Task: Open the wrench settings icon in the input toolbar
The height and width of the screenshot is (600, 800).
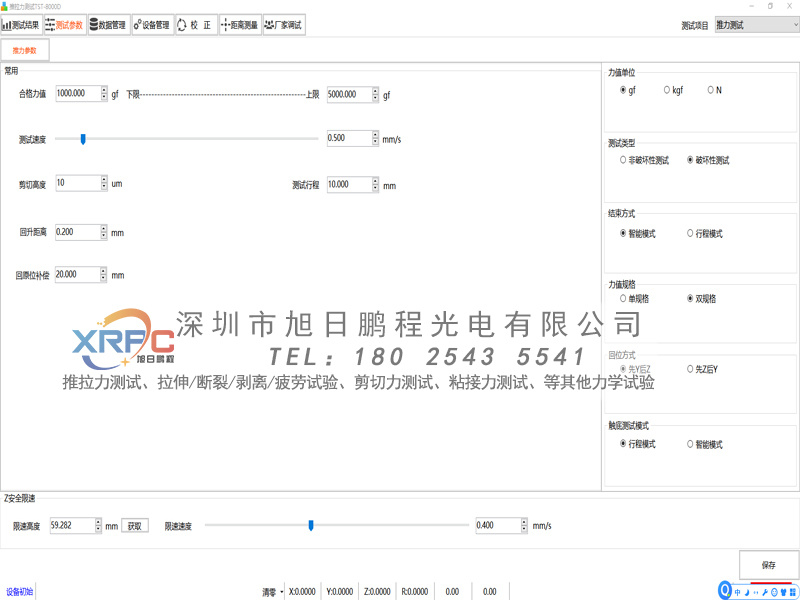Action: (765, 592)
